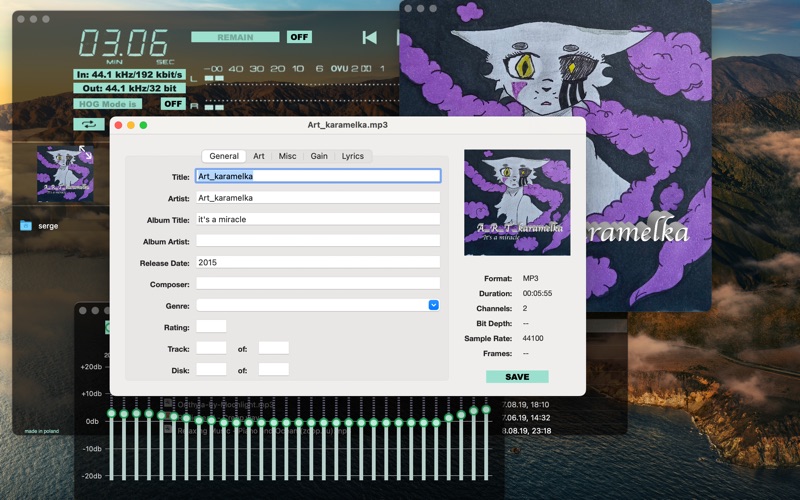This screenshot has height=500, width=800.
Task: Click the serge folder name in player
Action: 48,226
